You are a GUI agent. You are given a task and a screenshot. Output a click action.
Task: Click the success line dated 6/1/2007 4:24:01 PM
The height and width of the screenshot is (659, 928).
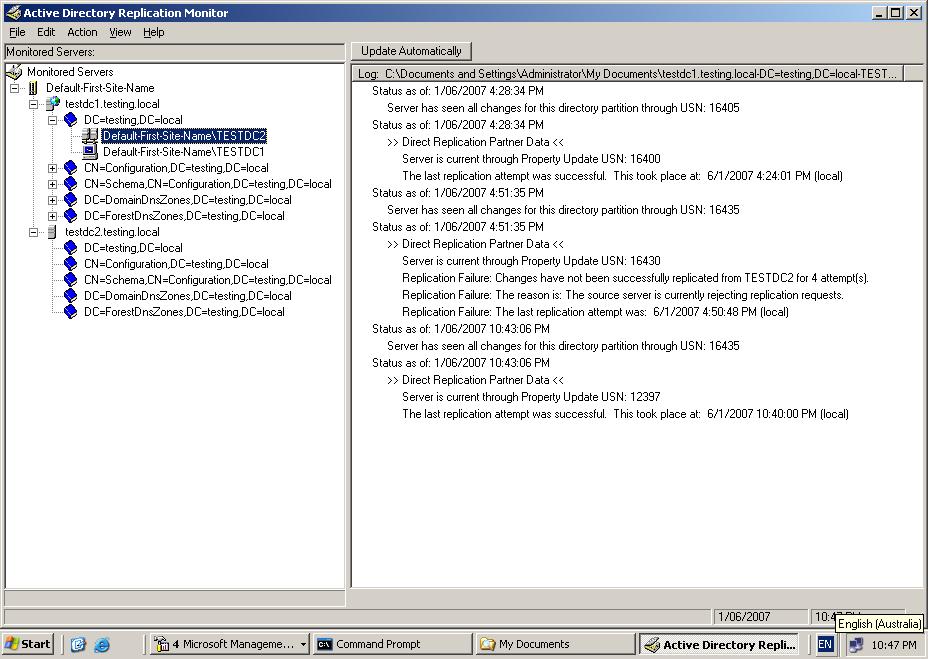pyautogui.click(x=623, y=176)
